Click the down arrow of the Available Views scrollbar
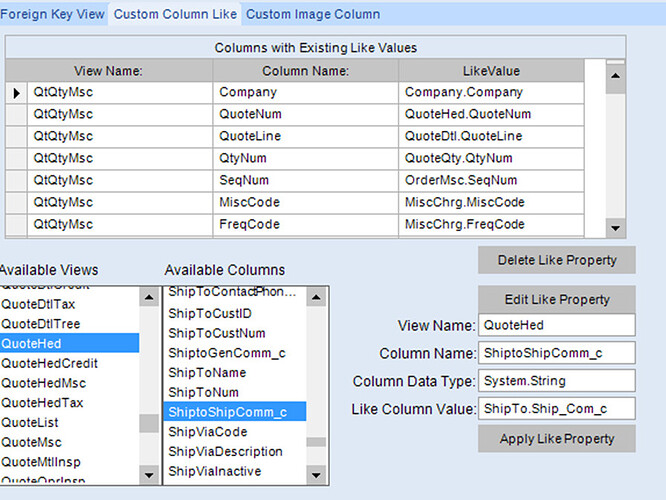Image resolution: width=666 pixels, height=500 pixels. (x=148, y=475)
